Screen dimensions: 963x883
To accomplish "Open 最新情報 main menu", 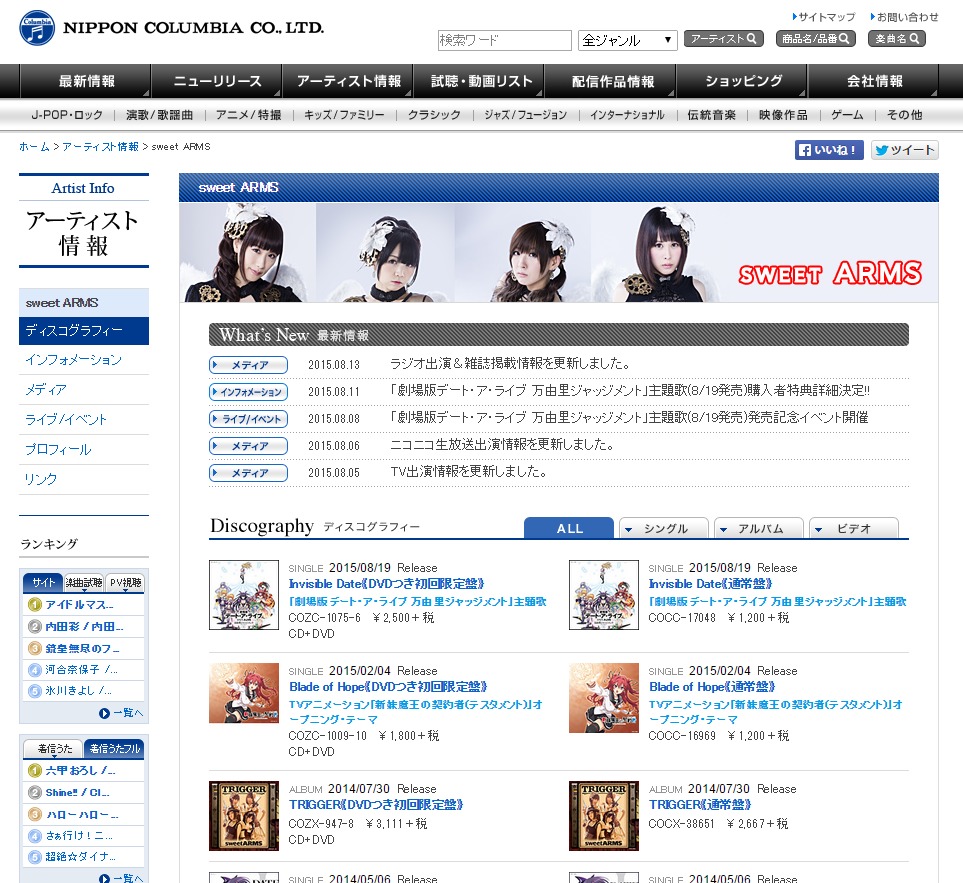I will 85,81.
